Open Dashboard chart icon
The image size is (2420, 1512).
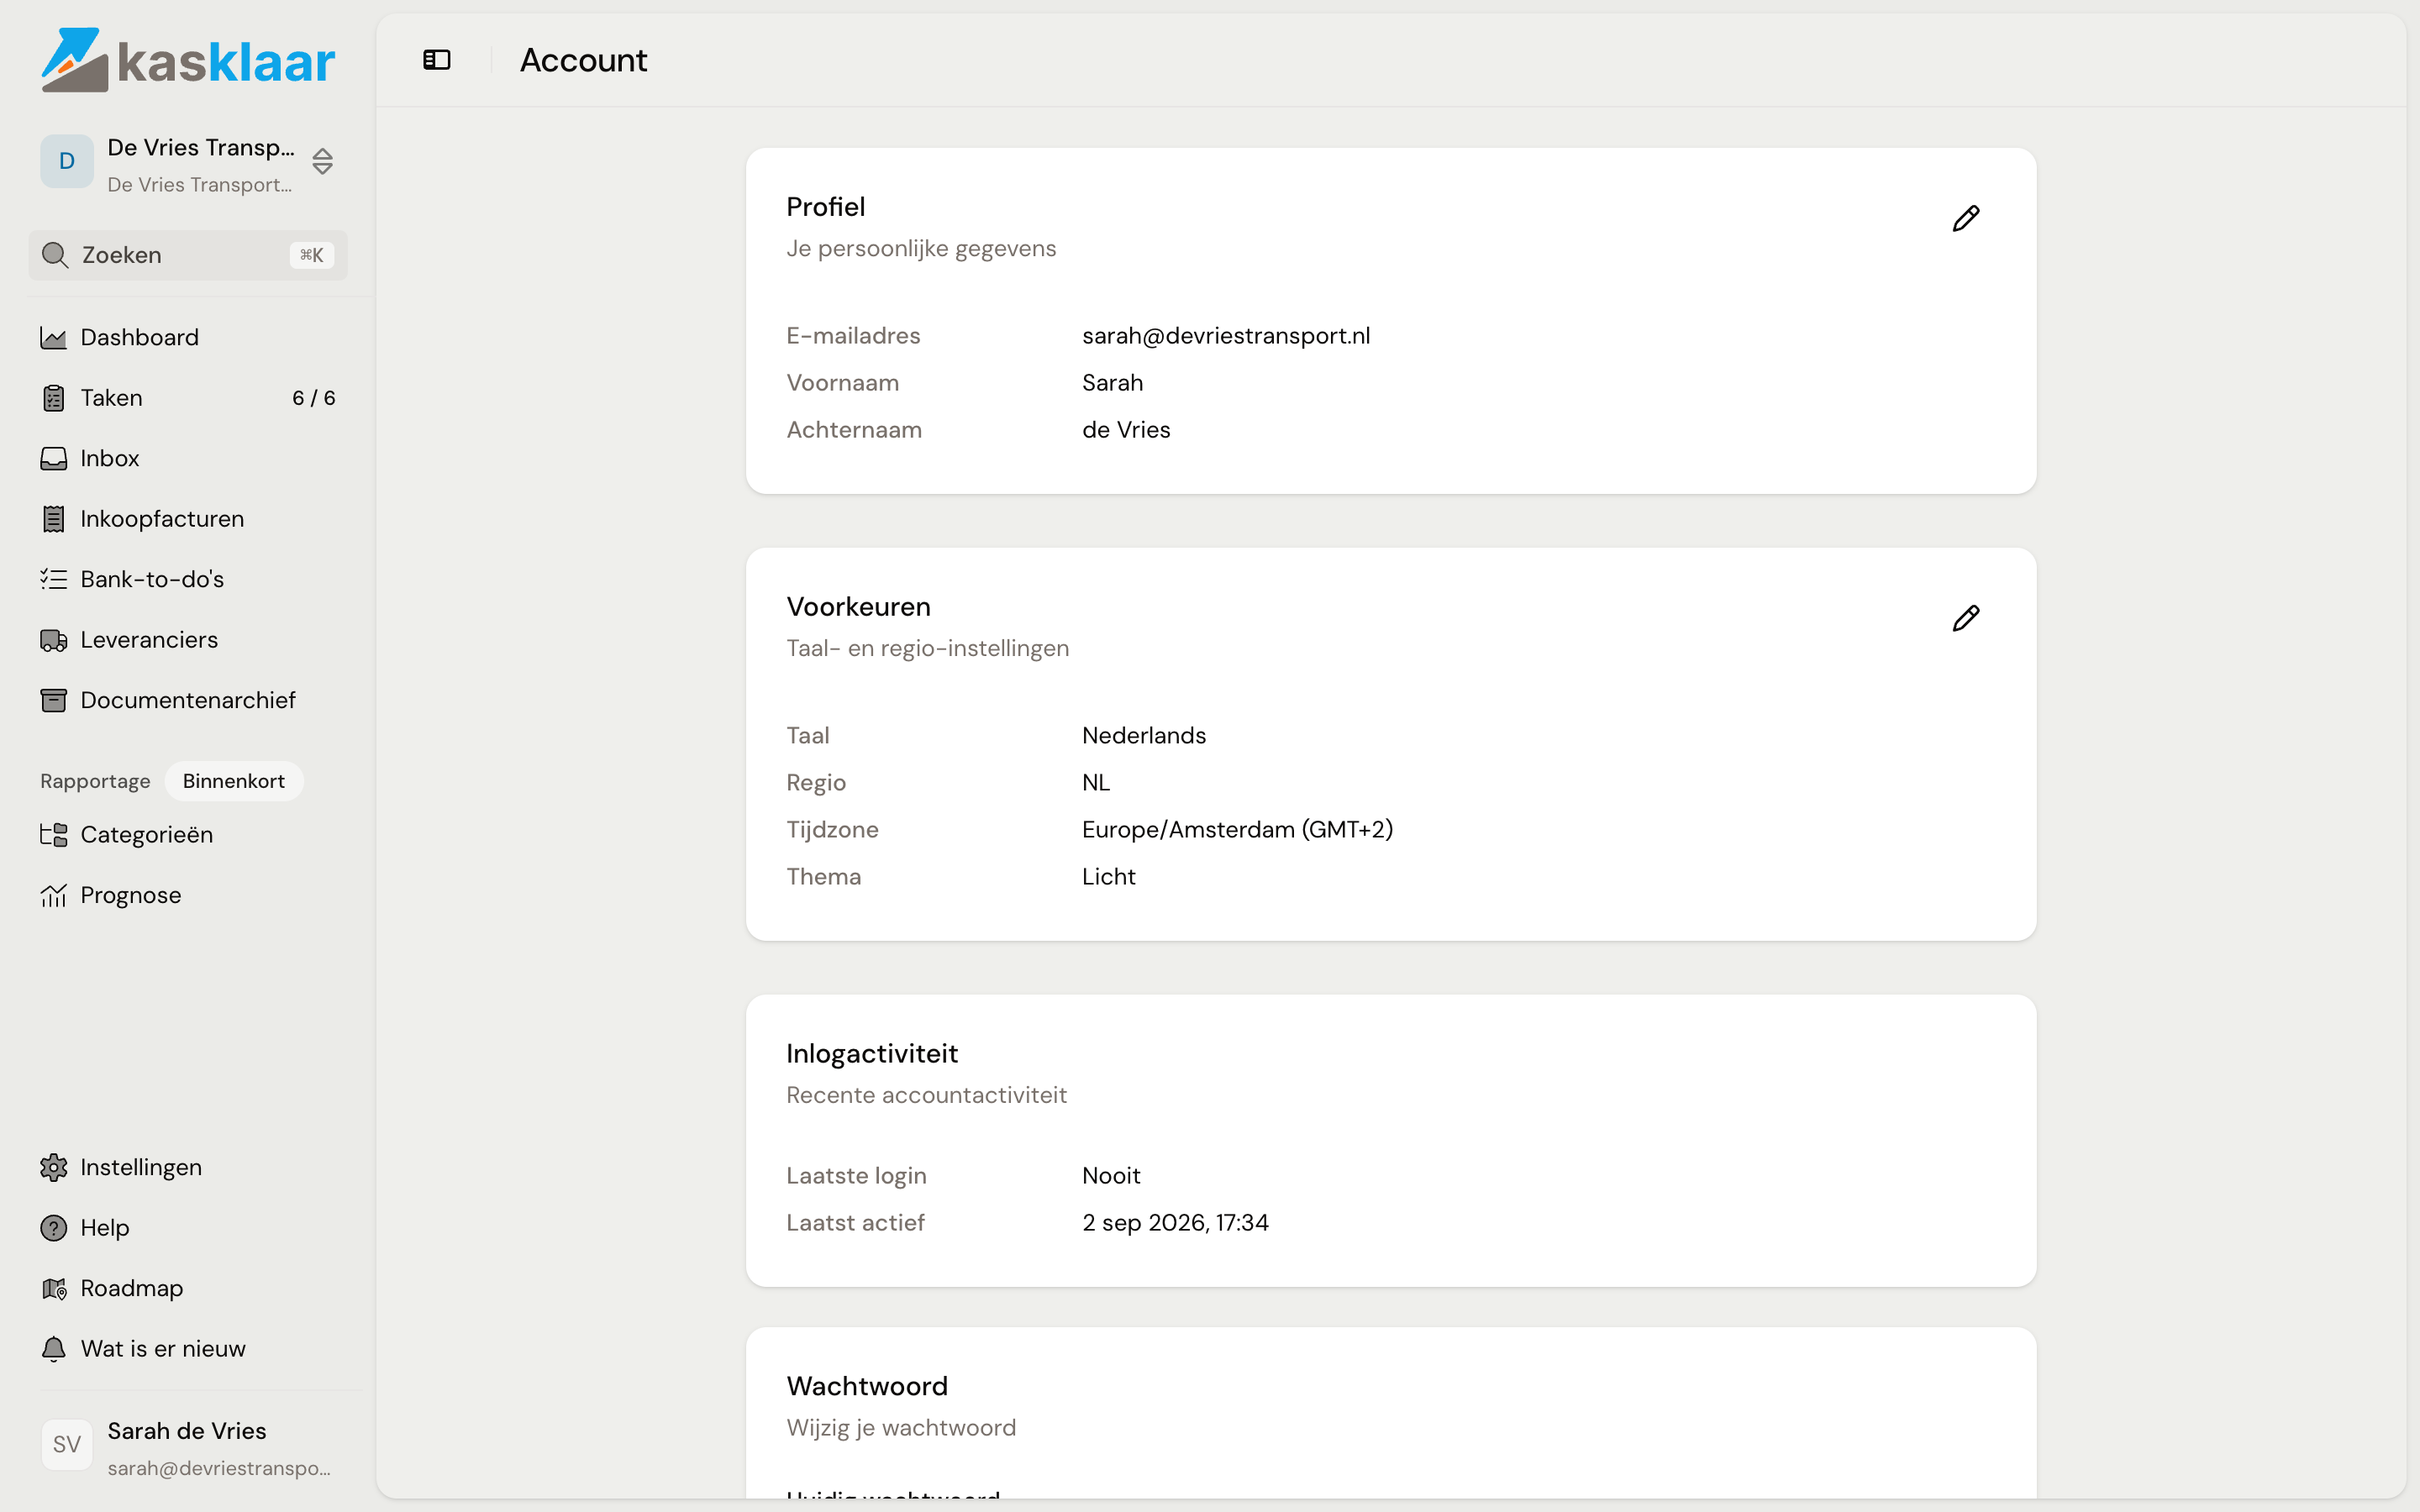coord(54,338)
